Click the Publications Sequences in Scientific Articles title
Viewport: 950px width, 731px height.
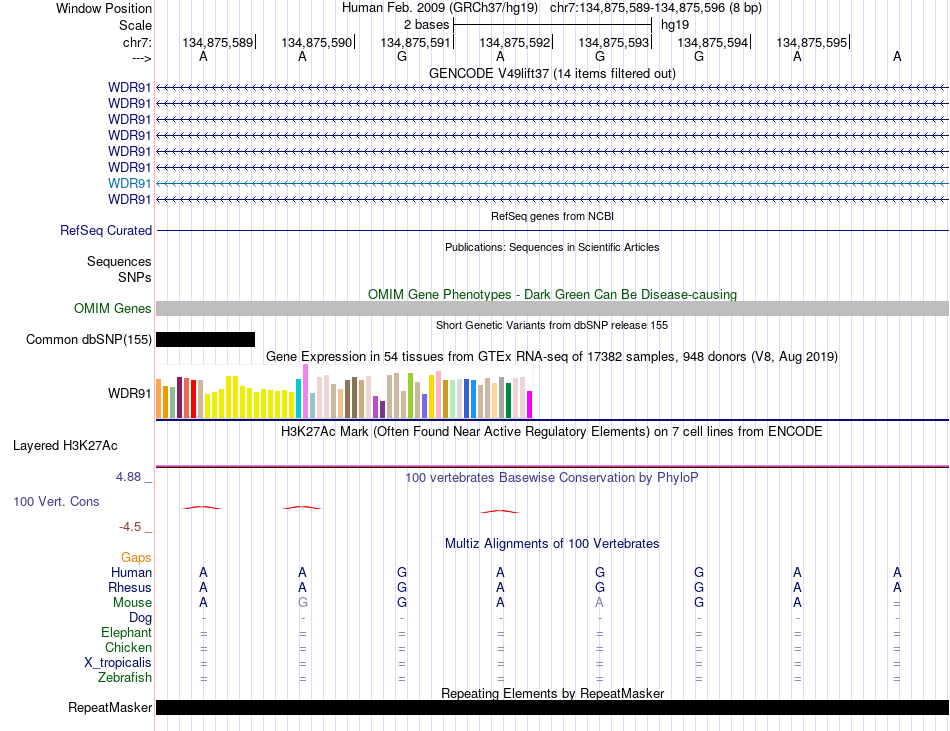[x=552, y=246]
